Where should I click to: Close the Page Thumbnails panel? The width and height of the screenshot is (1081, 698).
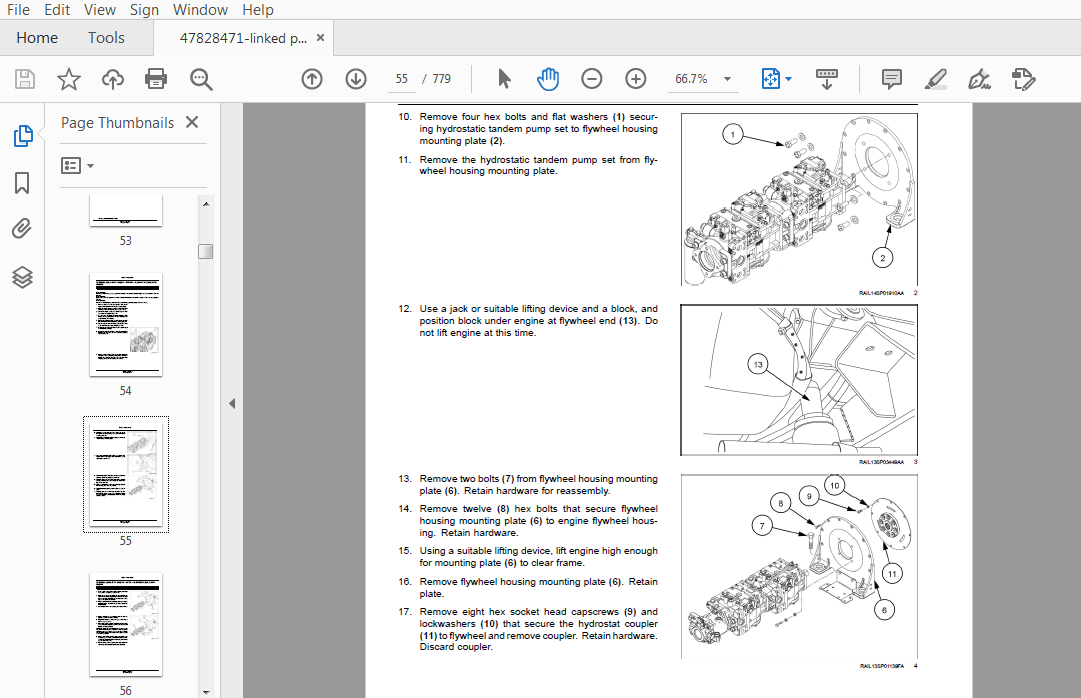192,122
